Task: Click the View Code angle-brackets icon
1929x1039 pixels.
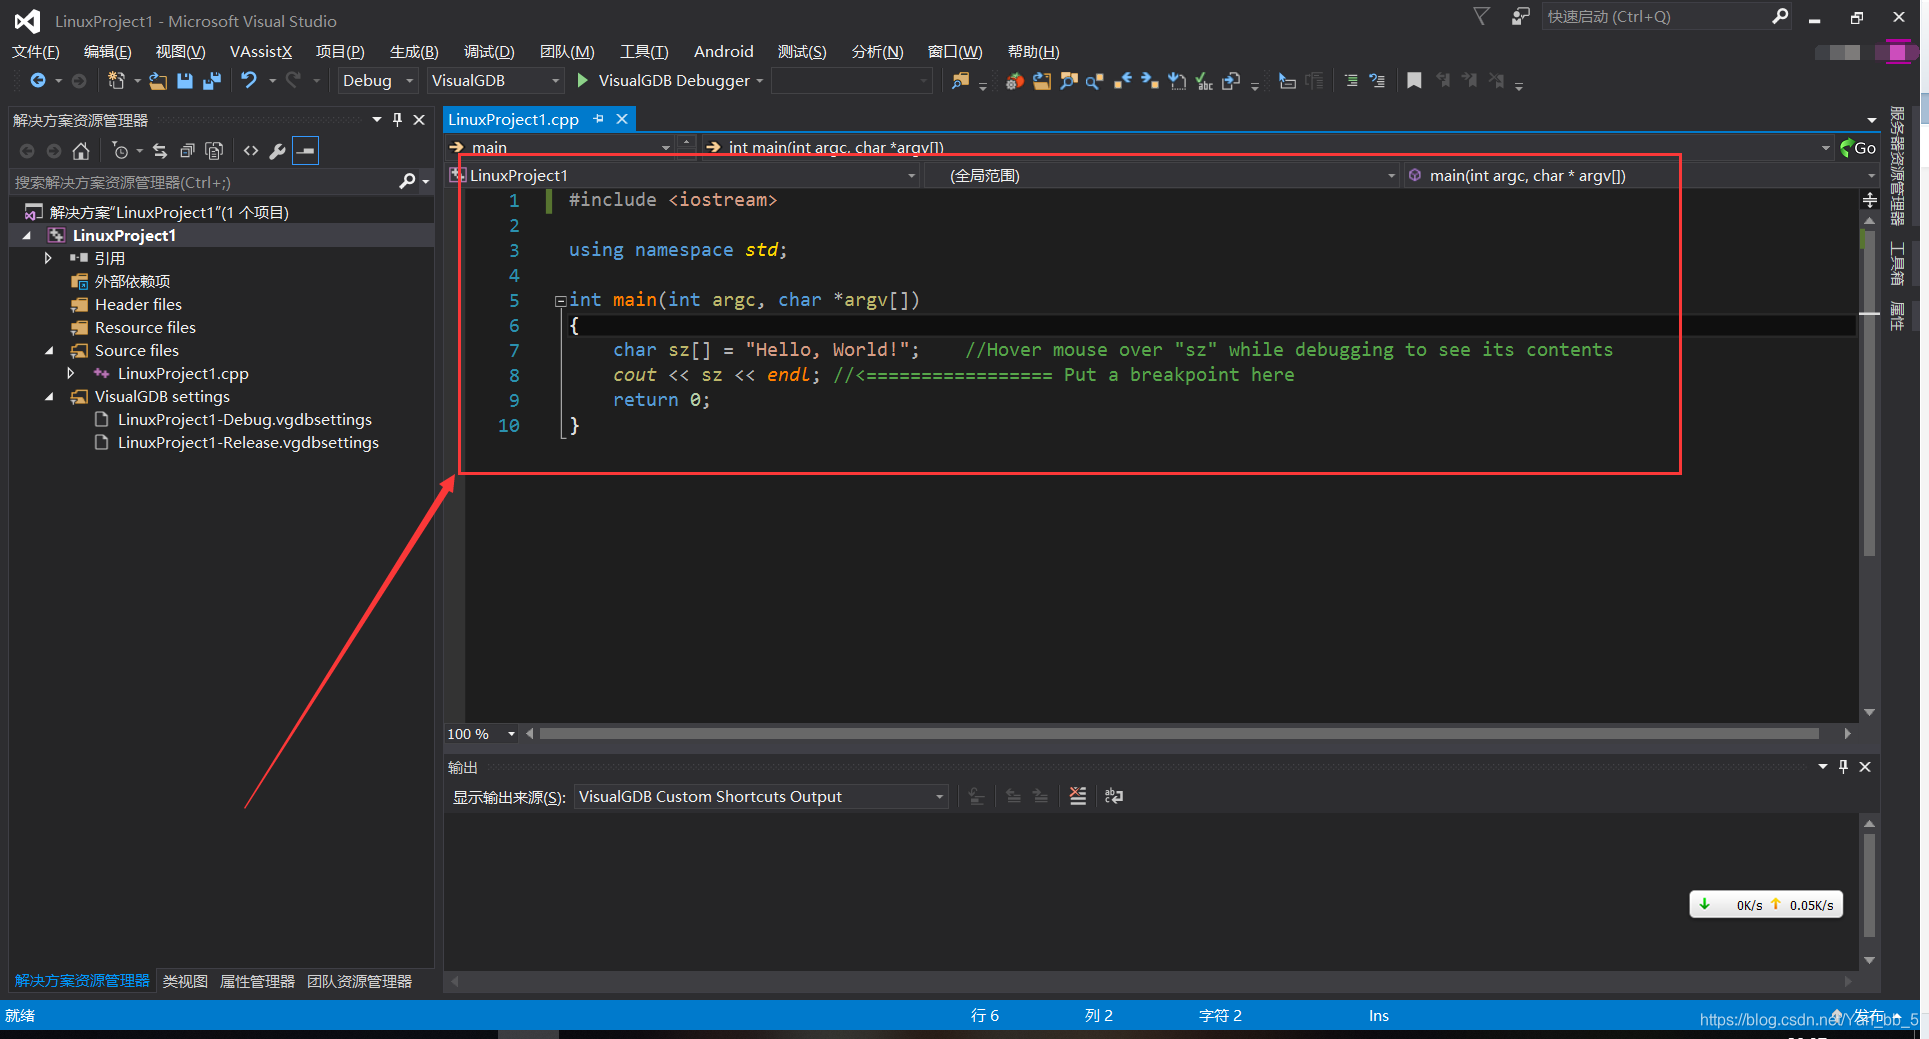Action: [251, 151]
